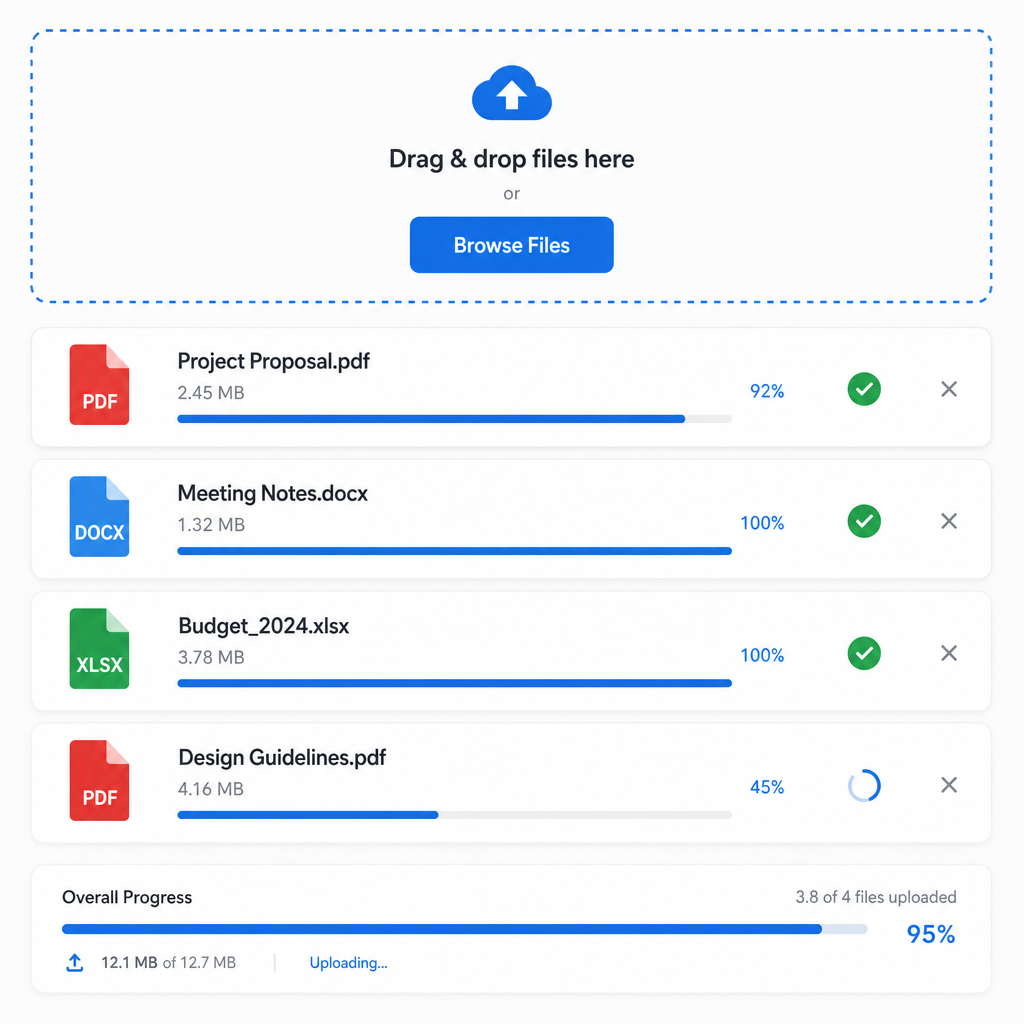Viewport: 1024px width, 1024px height.
Task: Click the Browse Files button
Action: pos(511,245)
